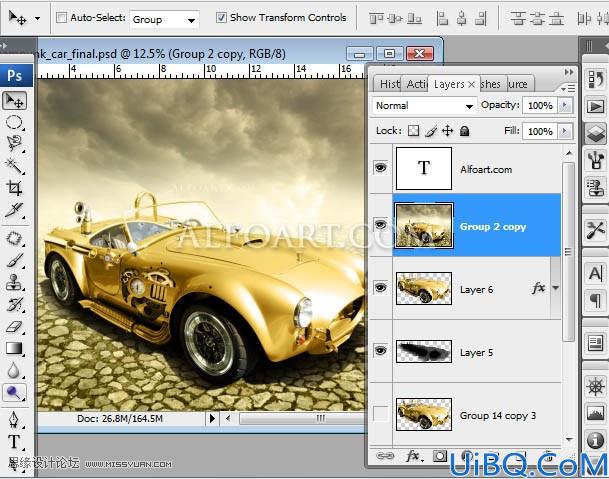This screenshot has width=609, height=479.
Task: Select the Brush tool
Action: (x=15, y=260)
